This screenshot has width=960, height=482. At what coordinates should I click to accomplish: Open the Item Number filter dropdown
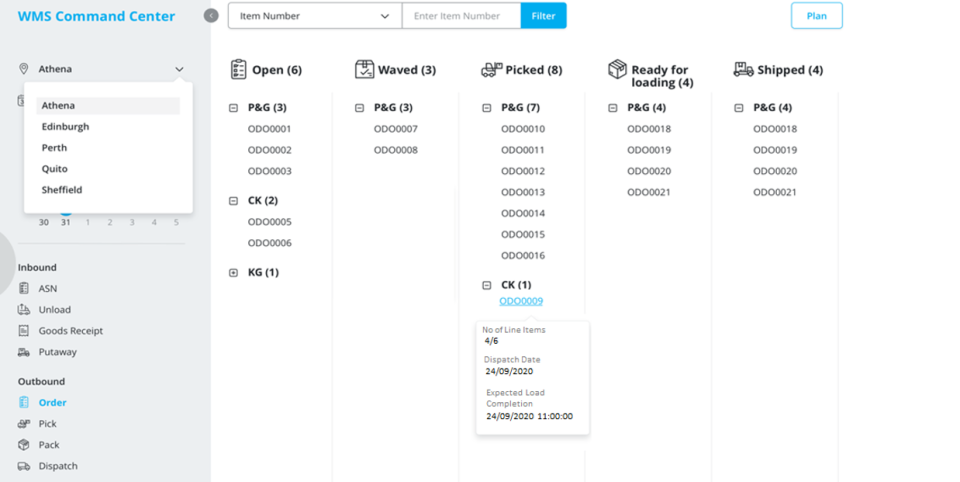click(315, 16)
